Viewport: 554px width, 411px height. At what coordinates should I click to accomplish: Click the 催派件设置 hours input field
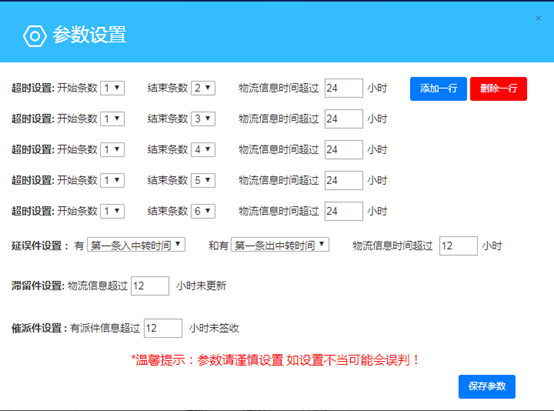pos(163,328)
